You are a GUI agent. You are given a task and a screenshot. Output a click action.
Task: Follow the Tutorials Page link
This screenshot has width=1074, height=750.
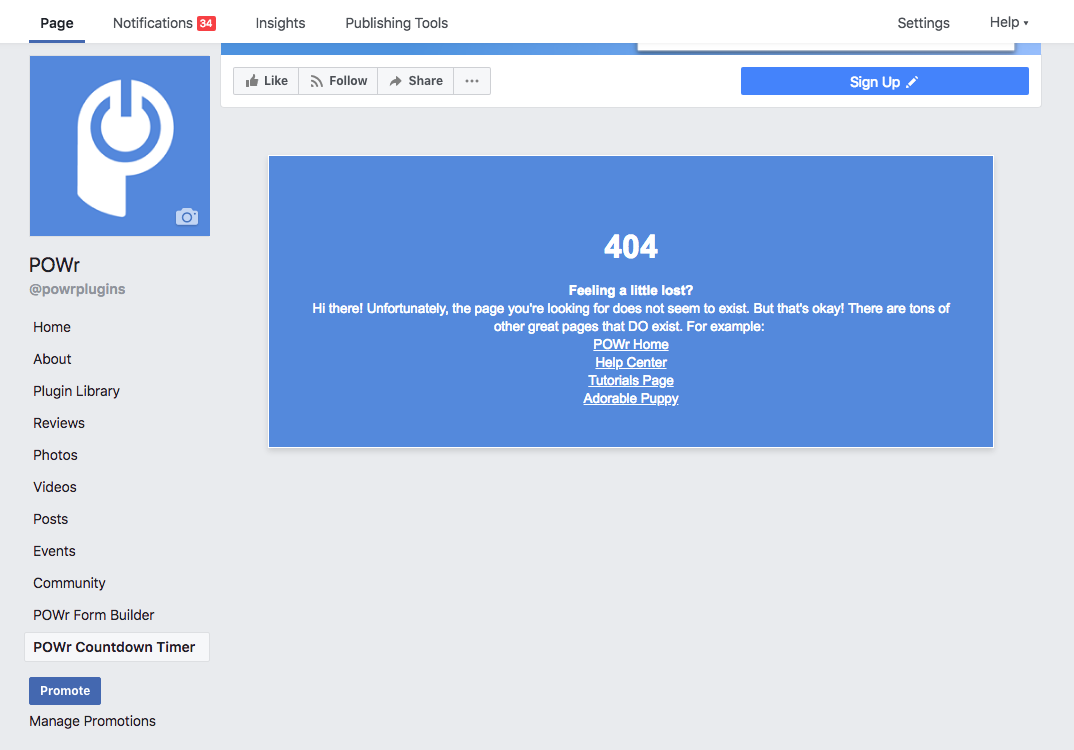(631, 380)
